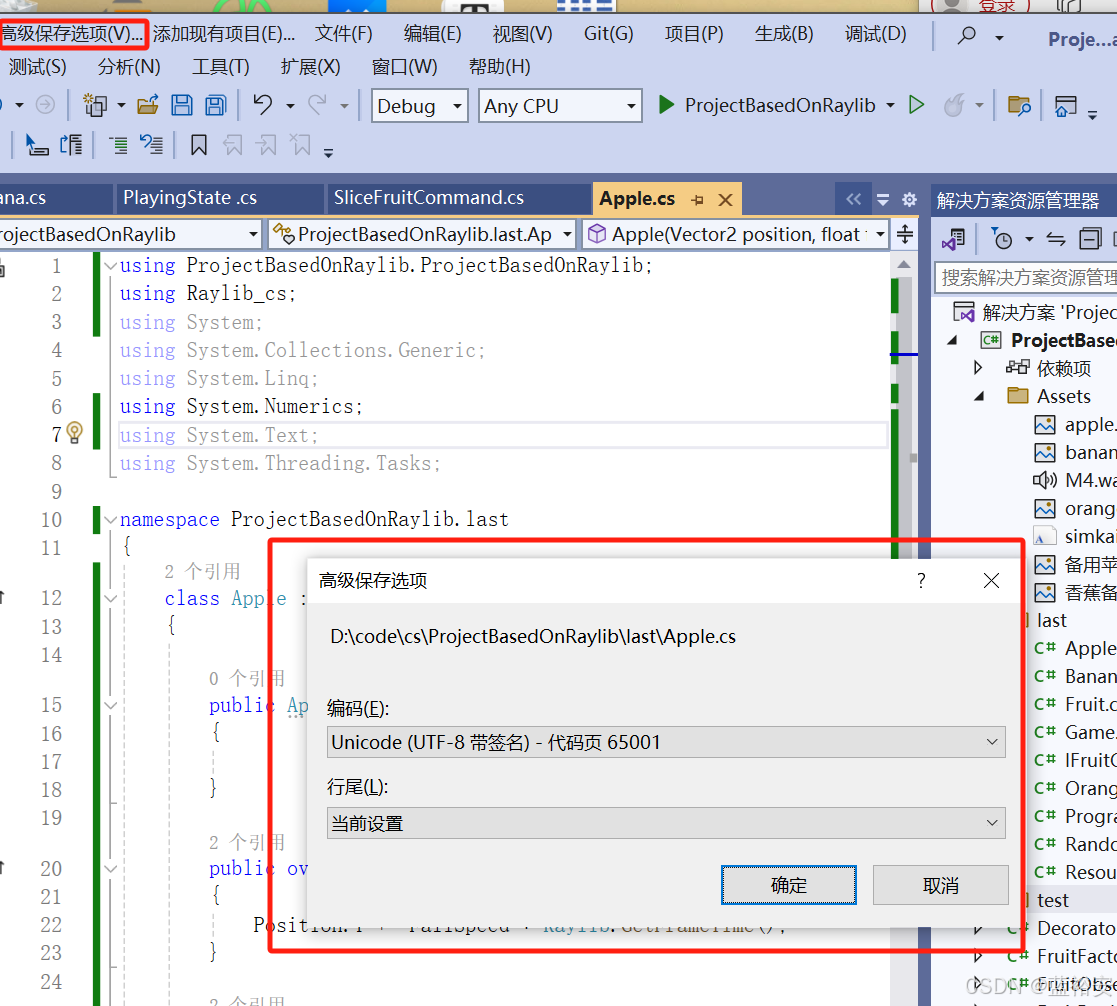1117x1006 pixels.
Task: Open tab window settings gear icon
Action: (909, 199)
